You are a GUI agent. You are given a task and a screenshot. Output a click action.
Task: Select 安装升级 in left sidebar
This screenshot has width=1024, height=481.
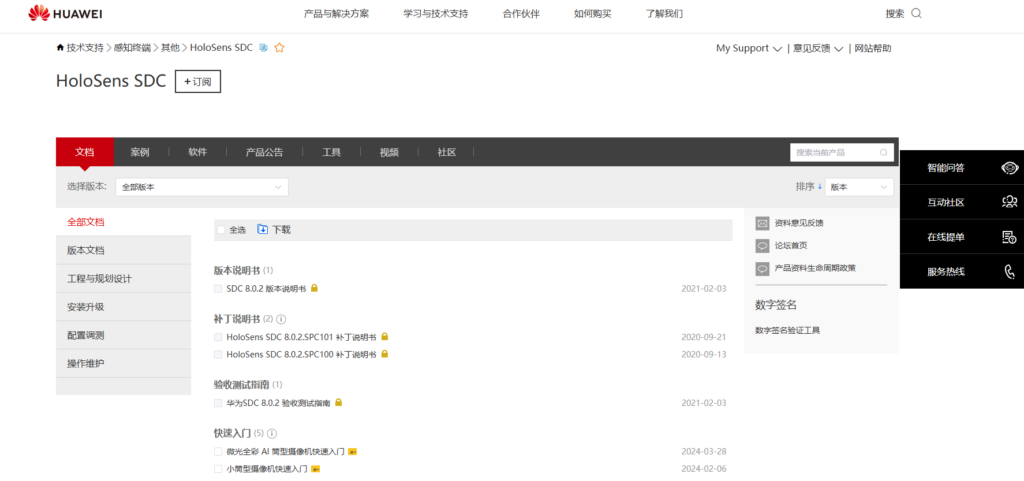pos(86,307)
